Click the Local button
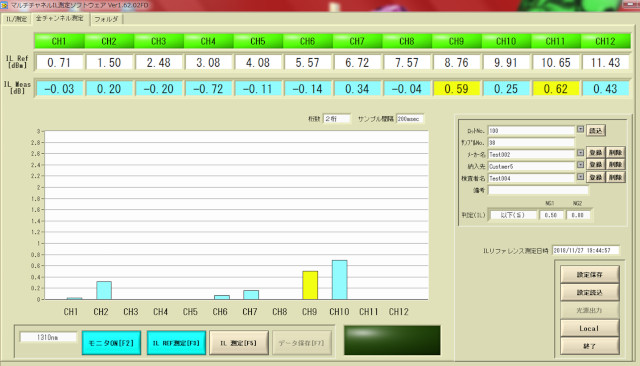 589,328
